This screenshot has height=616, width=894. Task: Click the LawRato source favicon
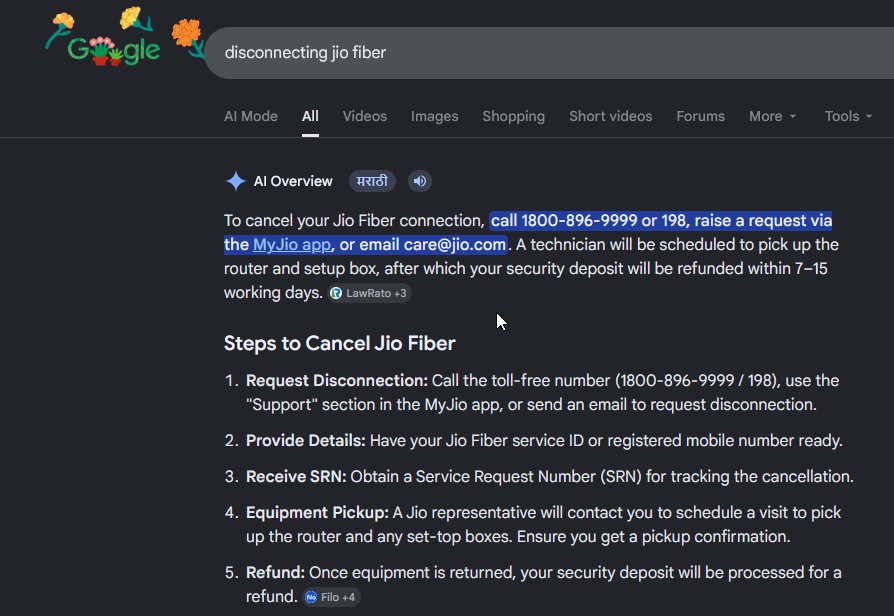[336, 293]
